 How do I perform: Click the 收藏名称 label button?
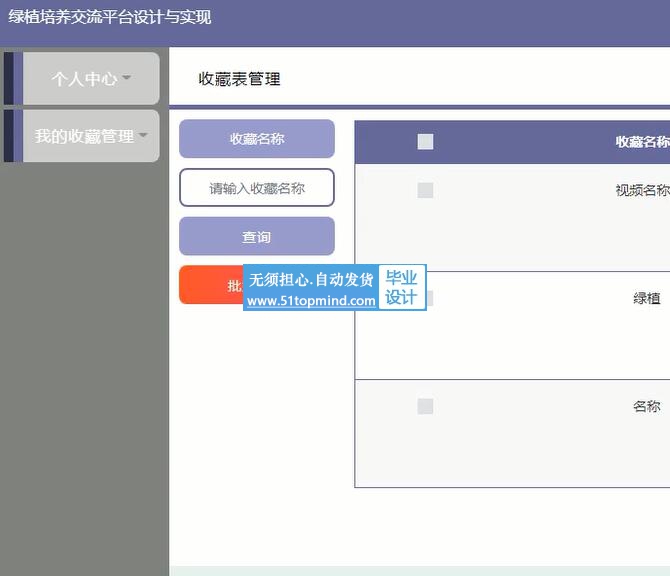tap(257, 139)
